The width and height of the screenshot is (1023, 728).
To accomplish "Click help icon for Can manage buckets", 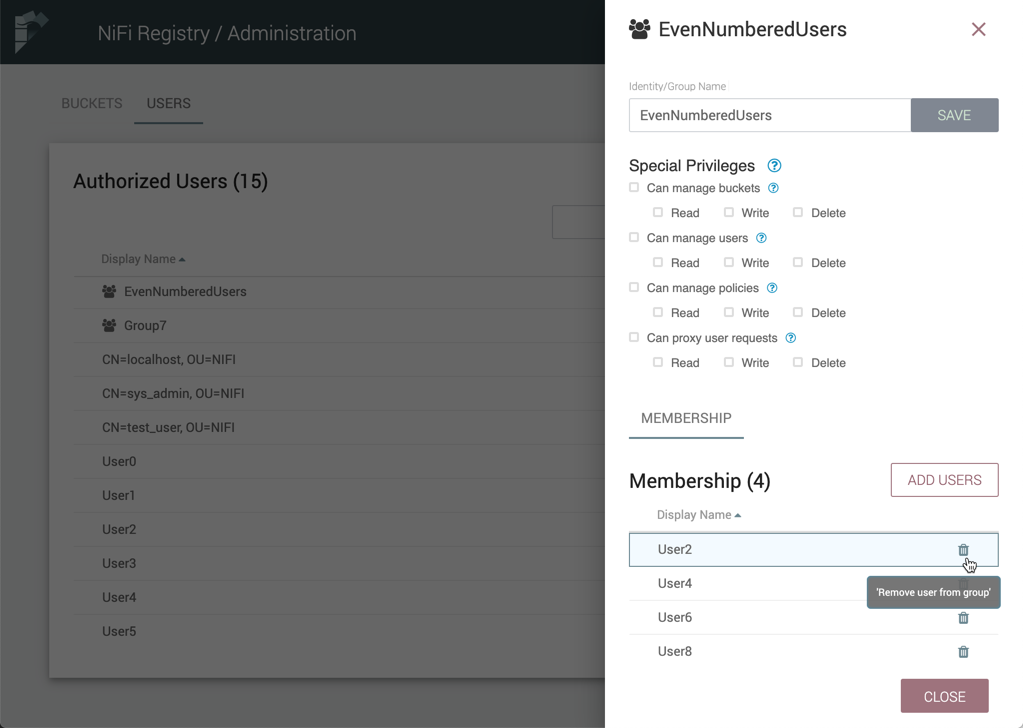I will tap(773, 188).
